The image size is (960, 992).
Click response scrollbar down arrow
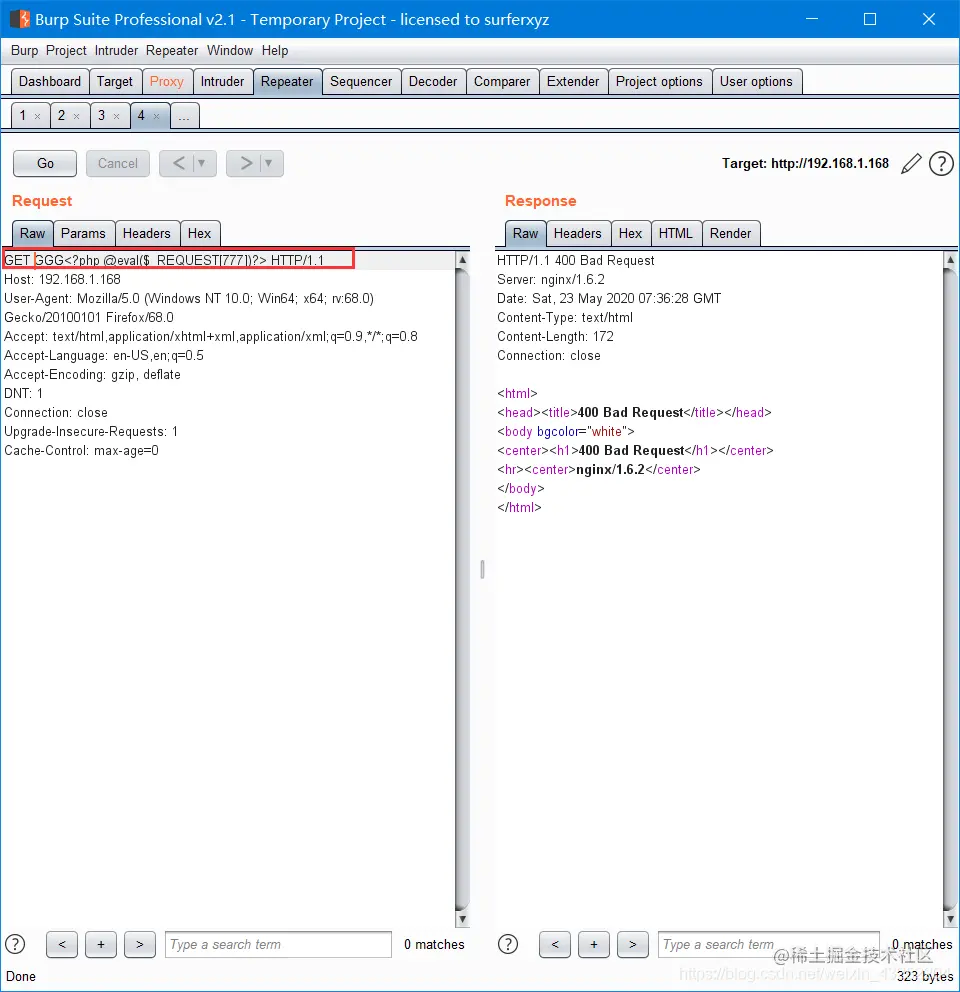click(x=951, y=919)
